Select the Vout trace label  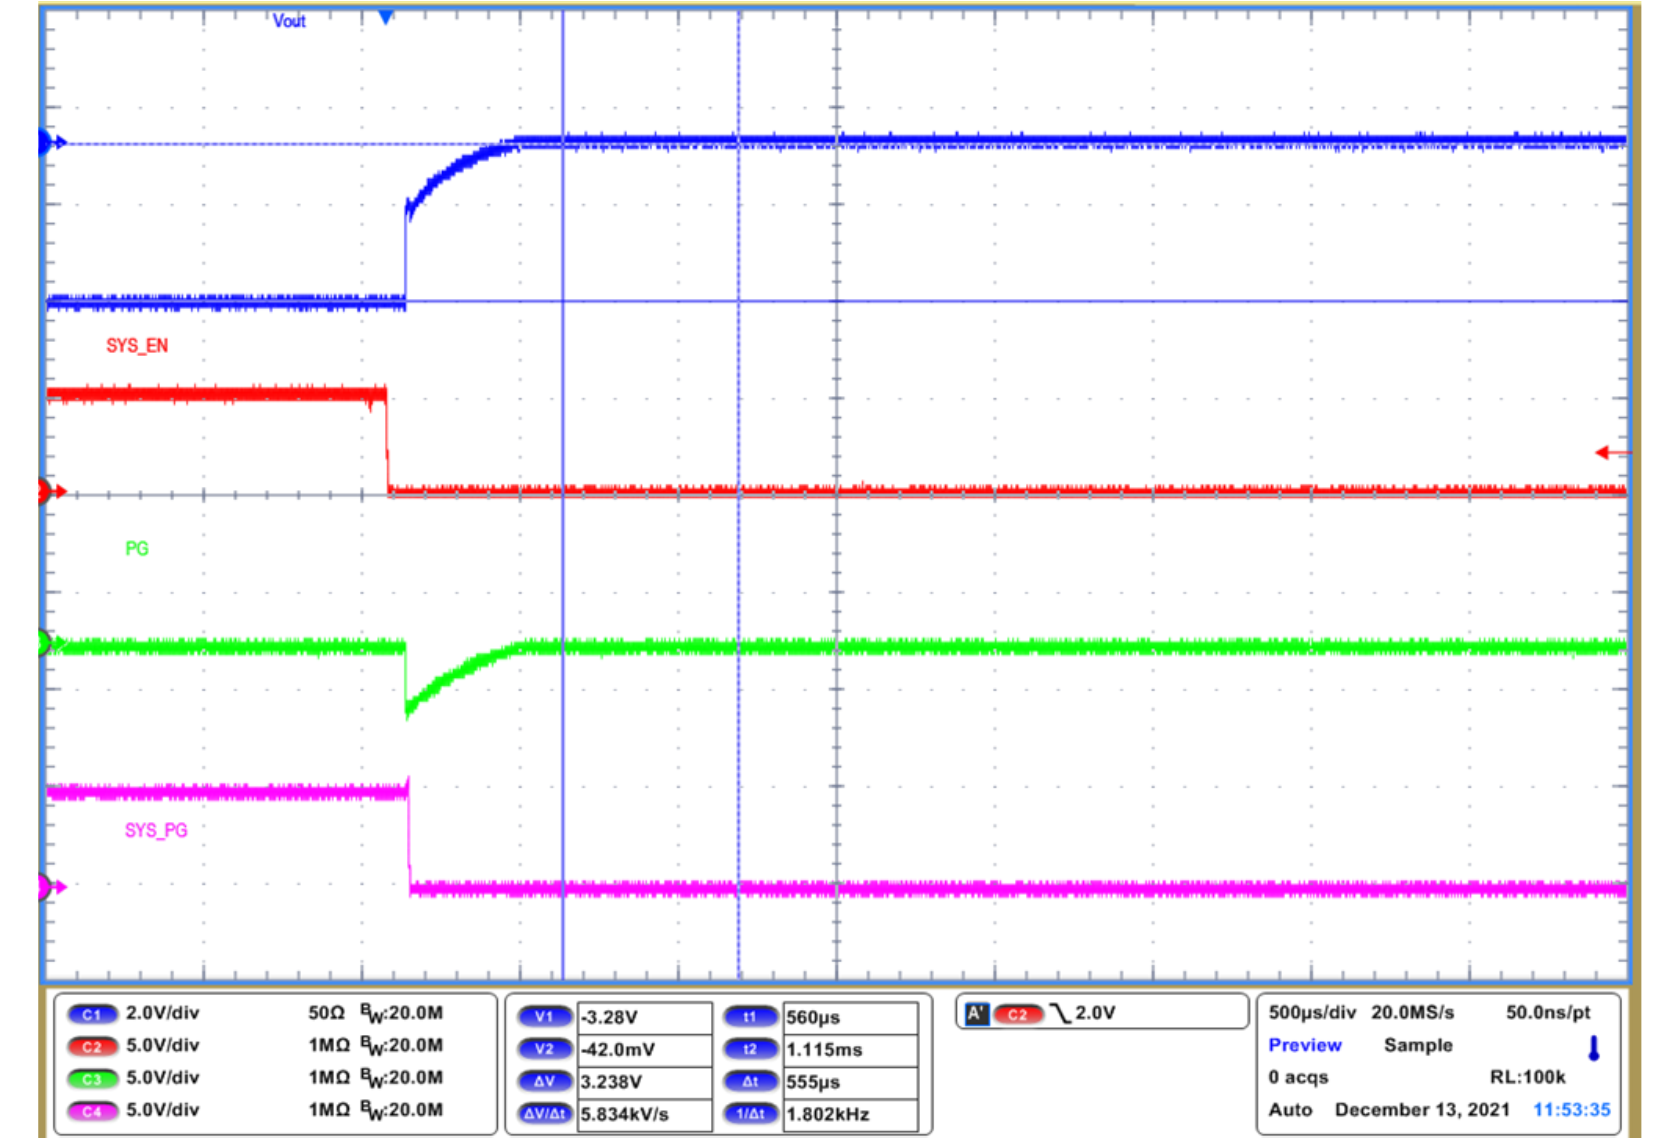290,20
